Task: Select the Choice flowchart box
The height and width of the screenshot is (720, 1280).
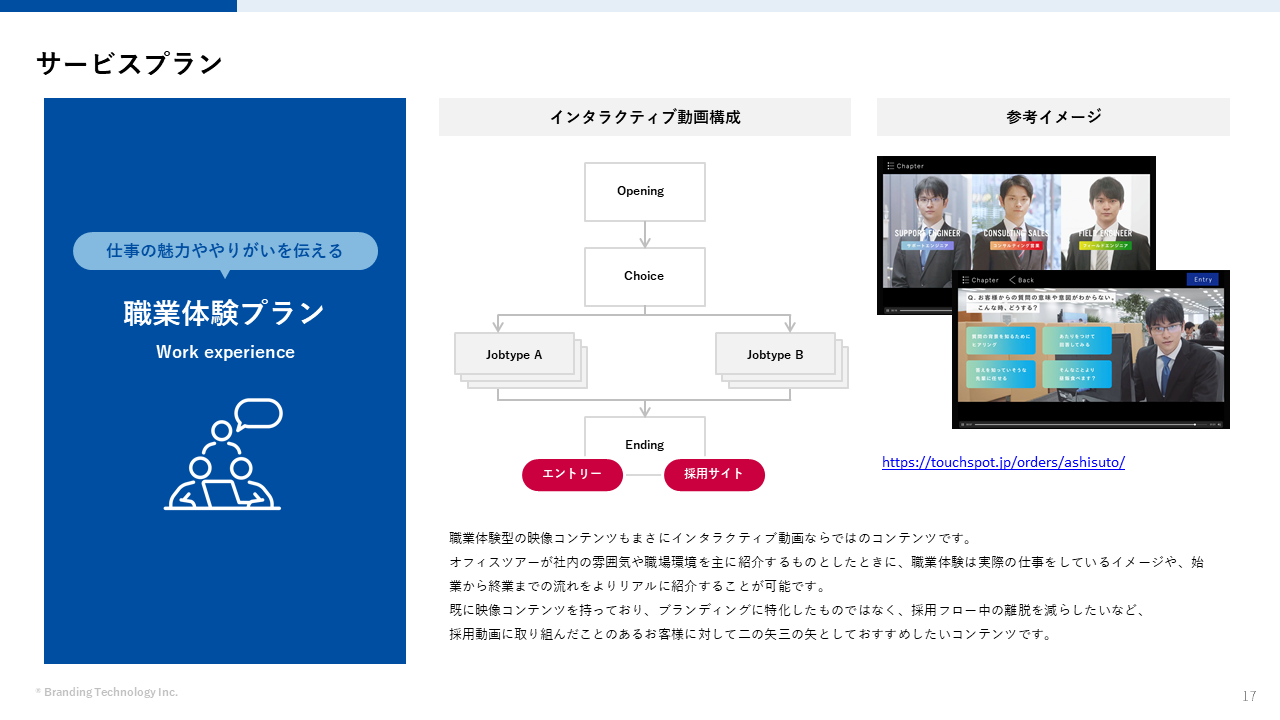Action: tap(645, 276)
